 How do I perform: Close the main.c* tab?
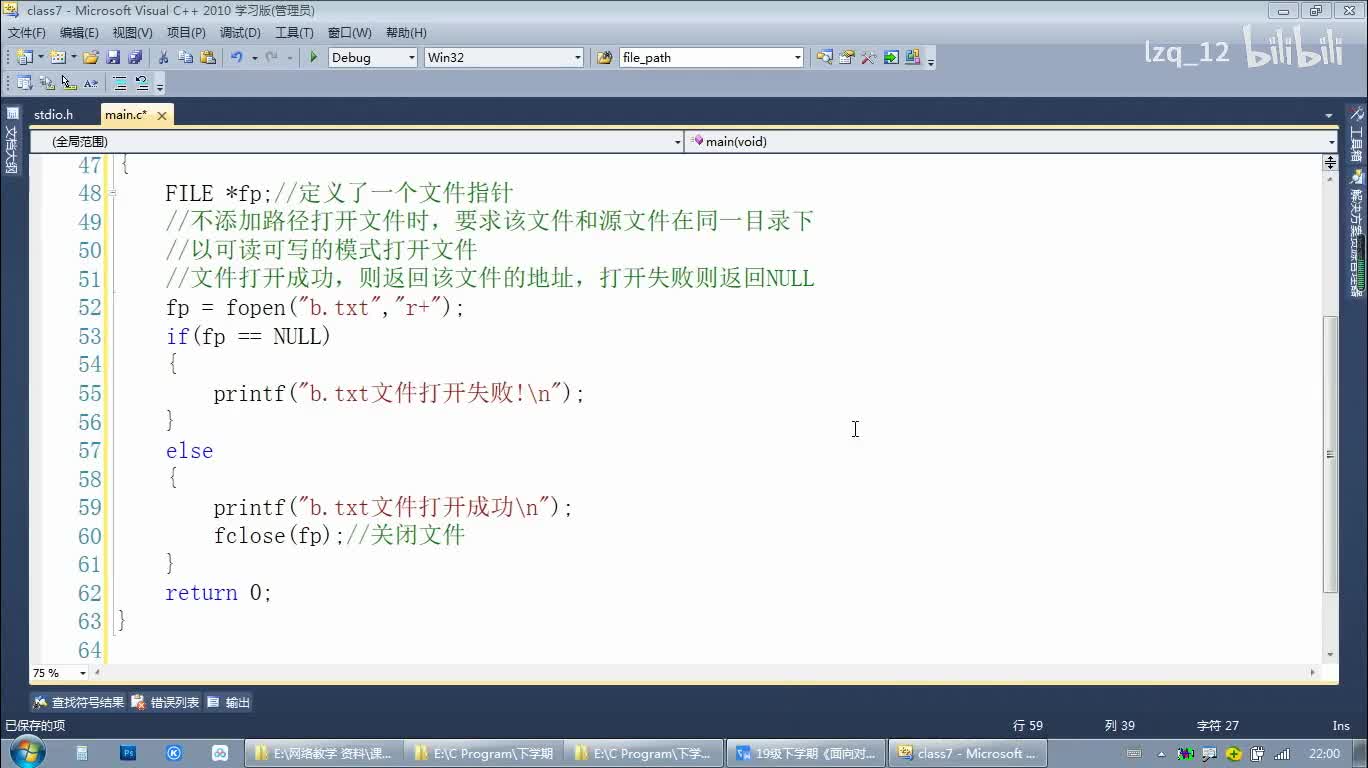(162, 116)
